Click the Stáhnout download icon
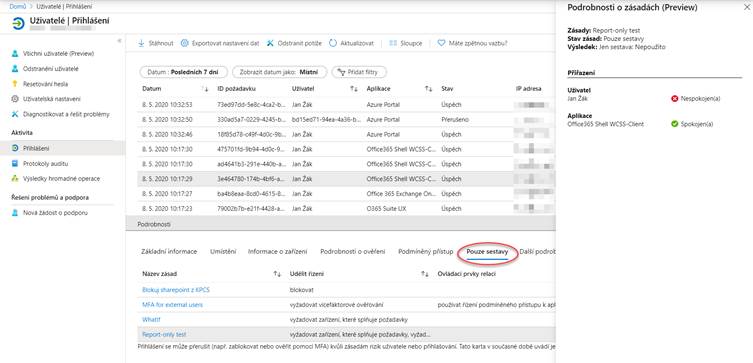This screenshot has height=363, width=753. (141, 43)
